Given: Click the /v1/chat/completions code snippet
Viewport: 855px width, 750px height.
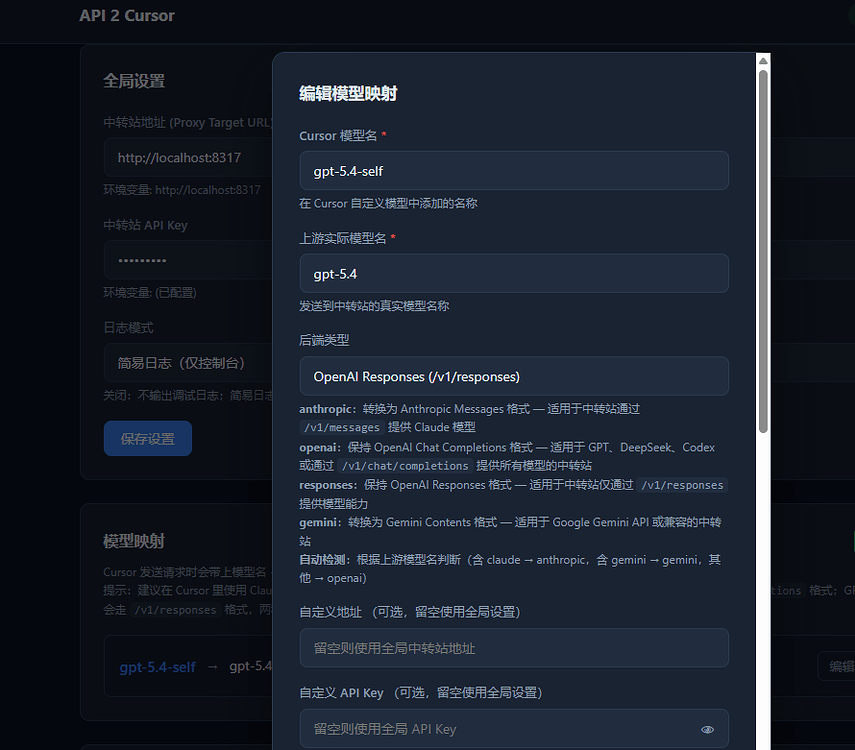Looking at the screenshot, I should tap(405, 466).
